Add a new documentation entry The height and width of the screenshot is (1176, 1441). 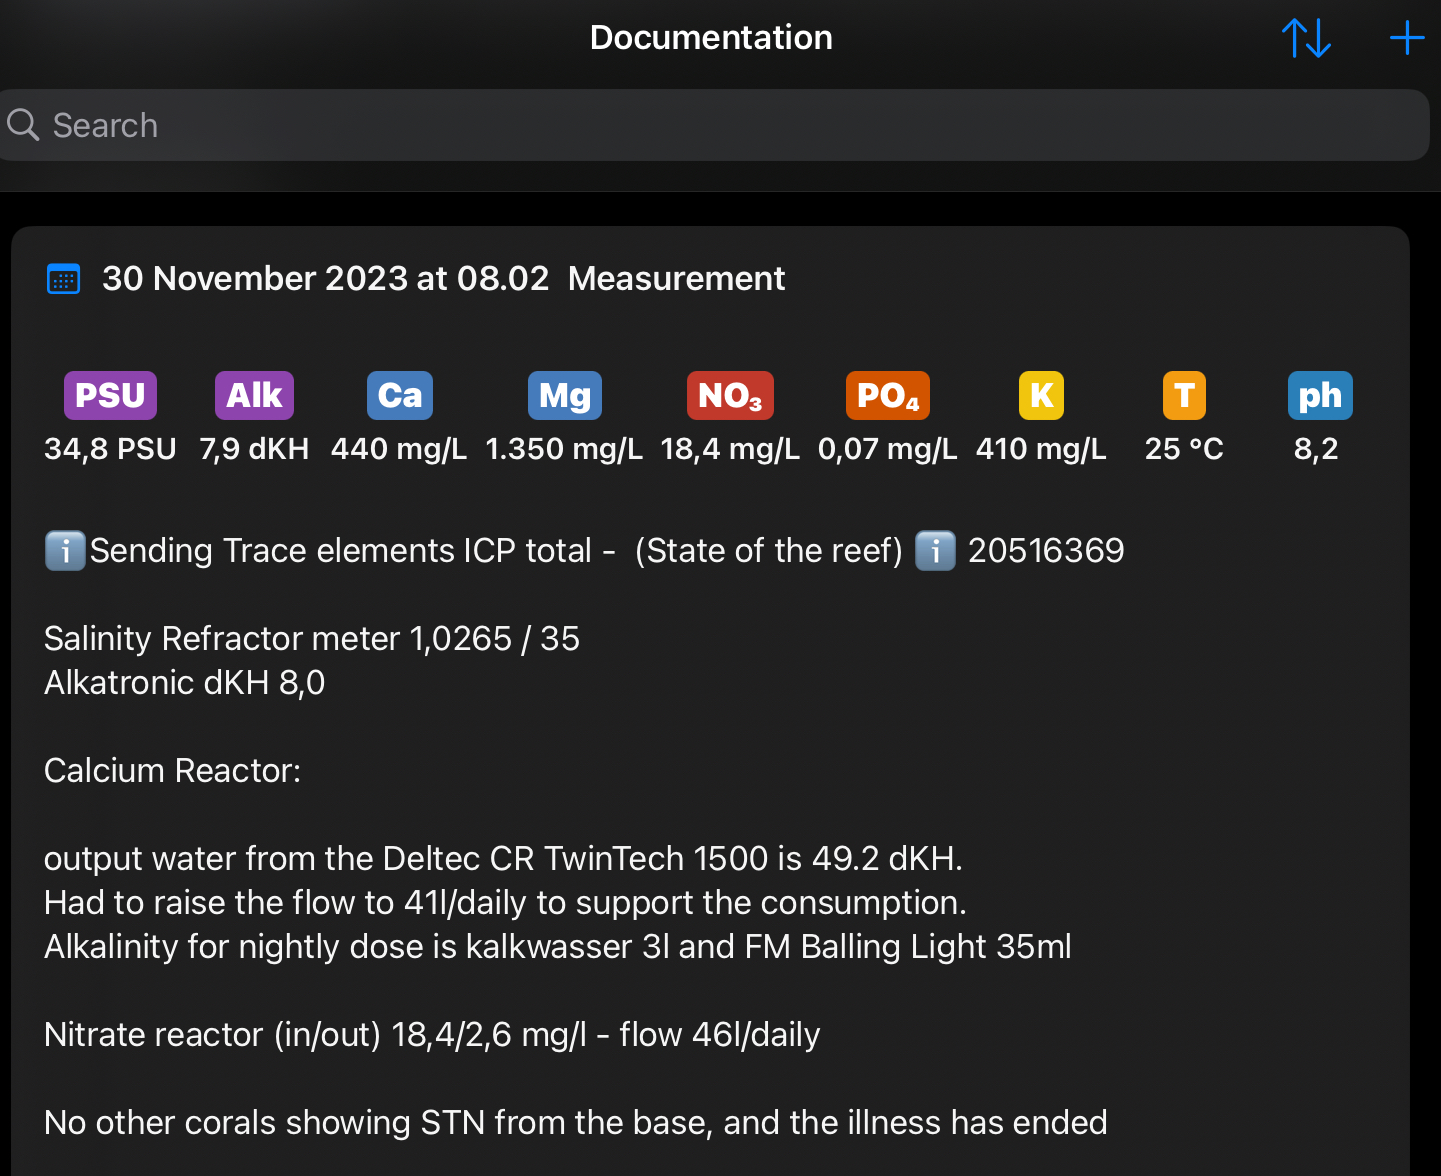coord(1406,39)
